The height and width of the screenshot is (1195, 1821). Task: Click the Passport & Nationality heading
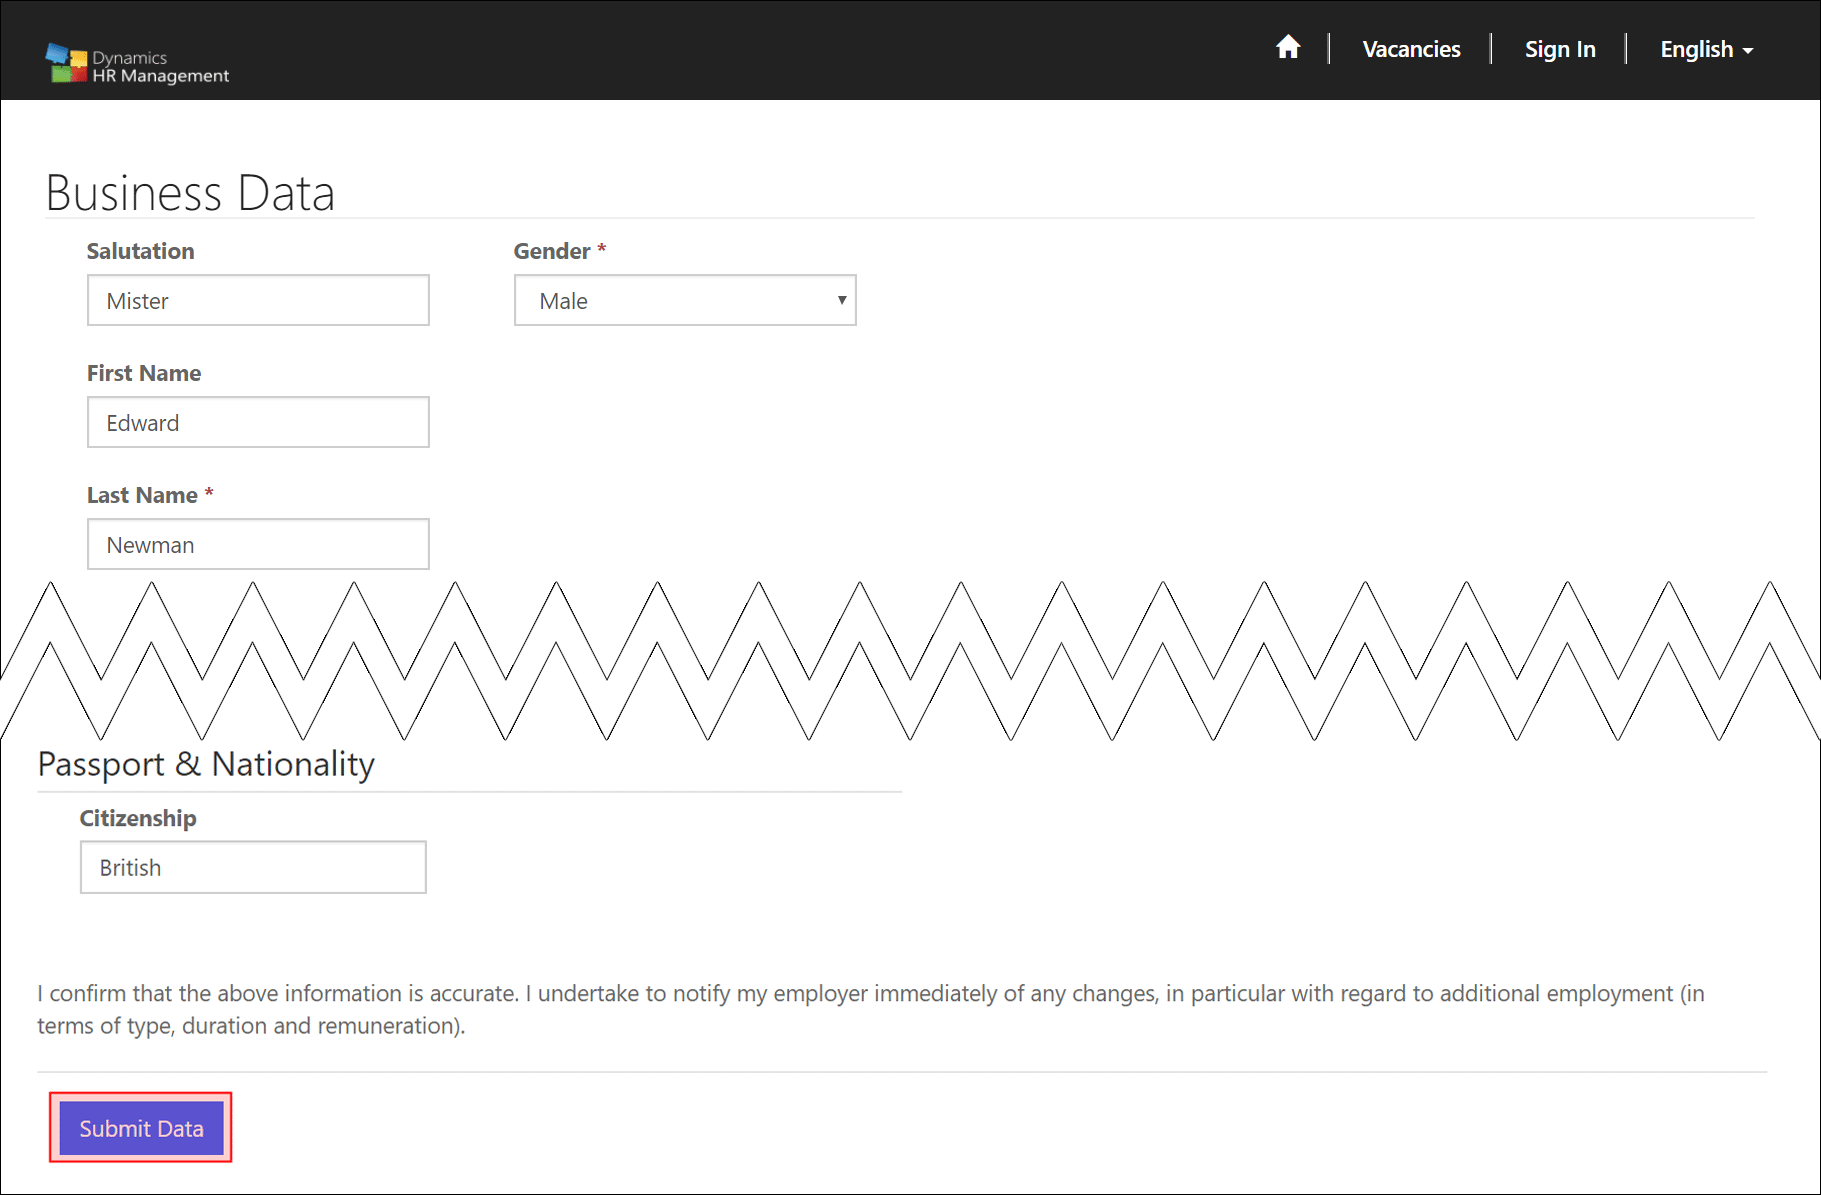click(206, 764)
